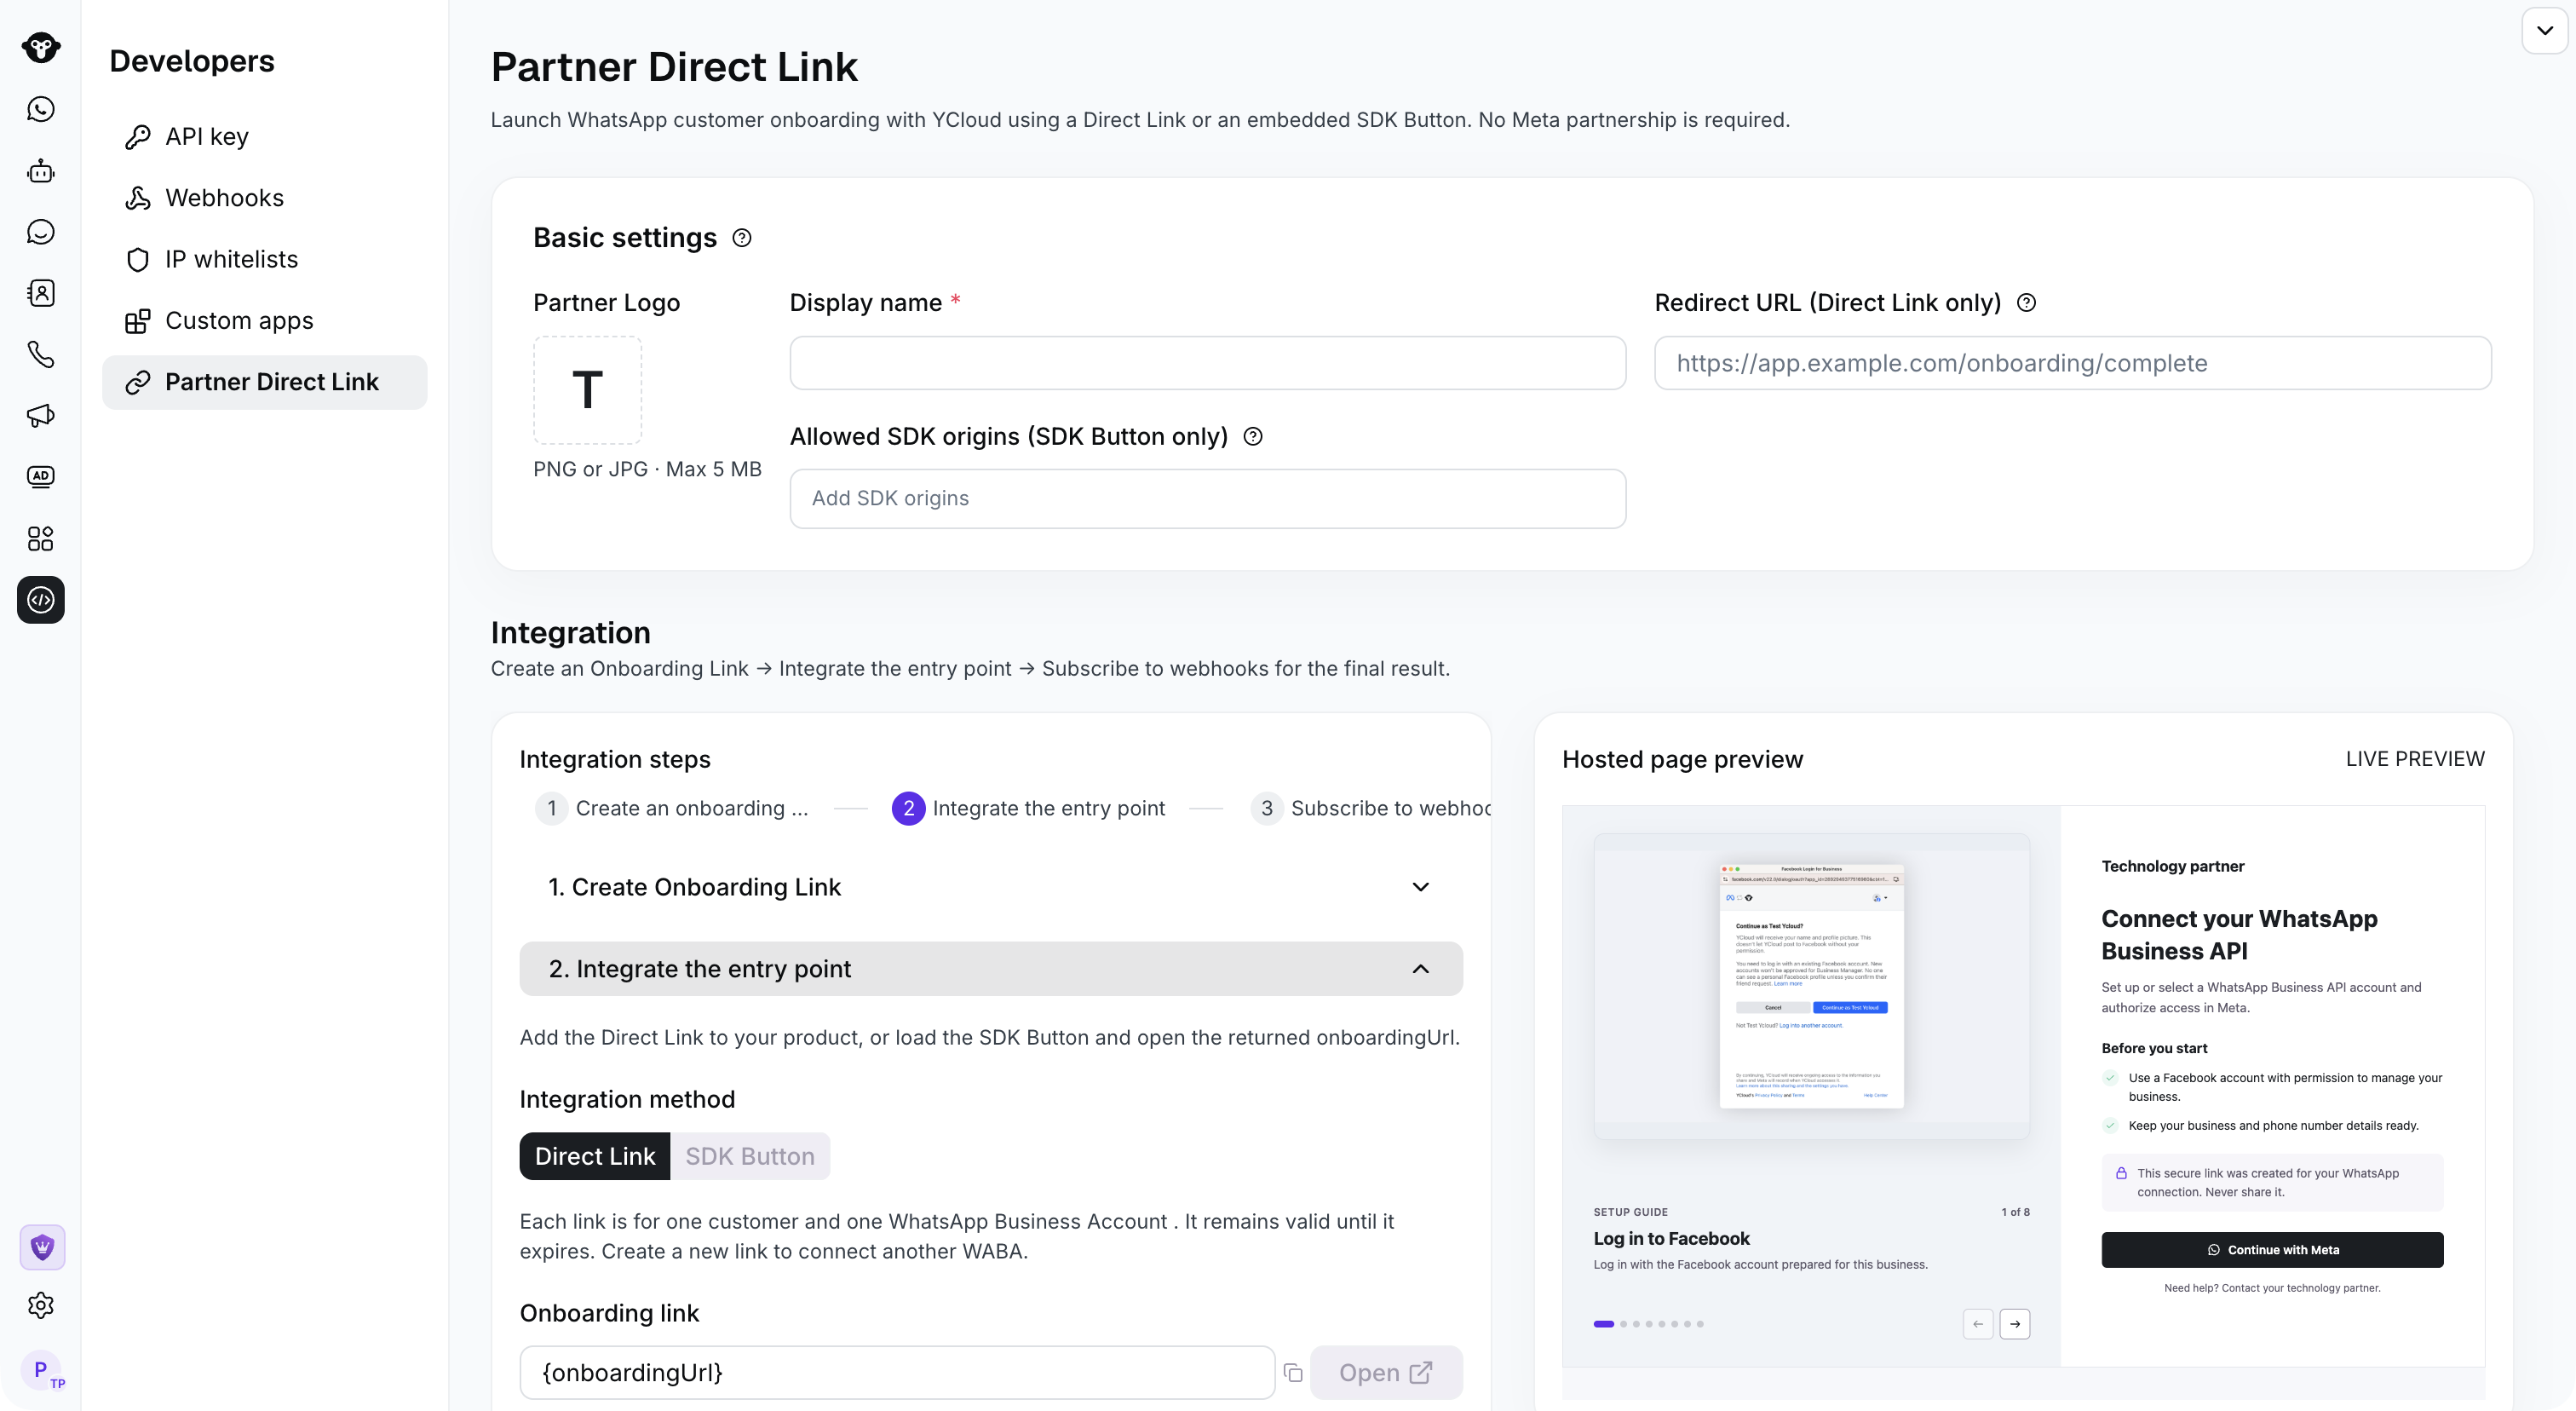The height and width of the screenshot is (1411, 2576).
Task: Open the user profile avatar P
Action: [x=41, y=1370]
